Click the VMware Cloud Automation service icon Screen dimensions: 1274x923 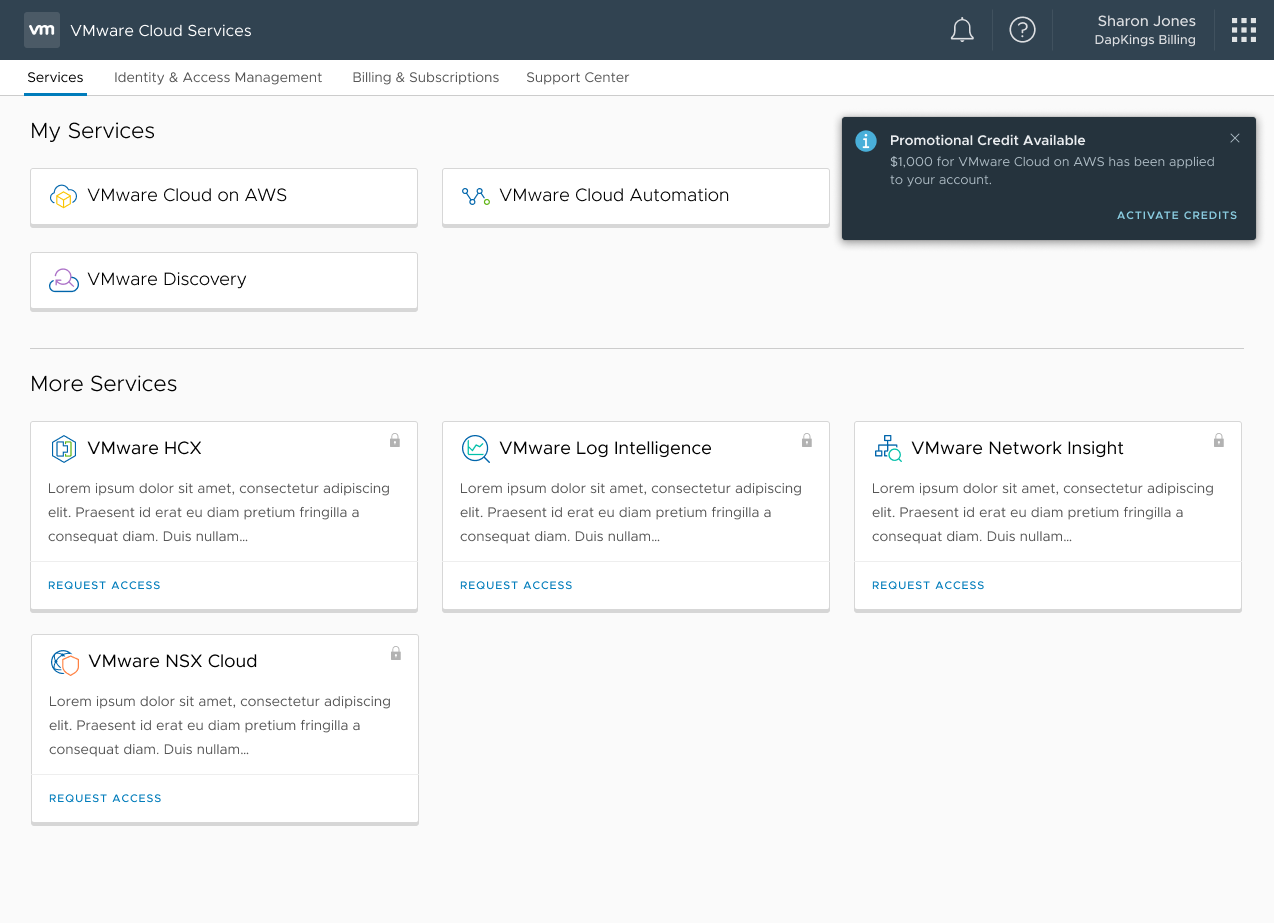coord(475,197)
